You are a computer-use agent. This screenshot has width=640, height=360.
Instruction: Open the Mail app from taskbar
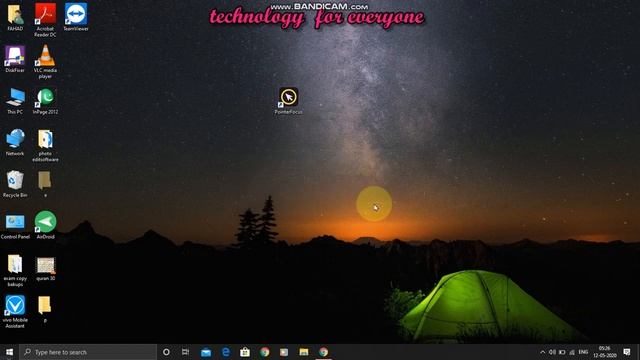point(206,352)
